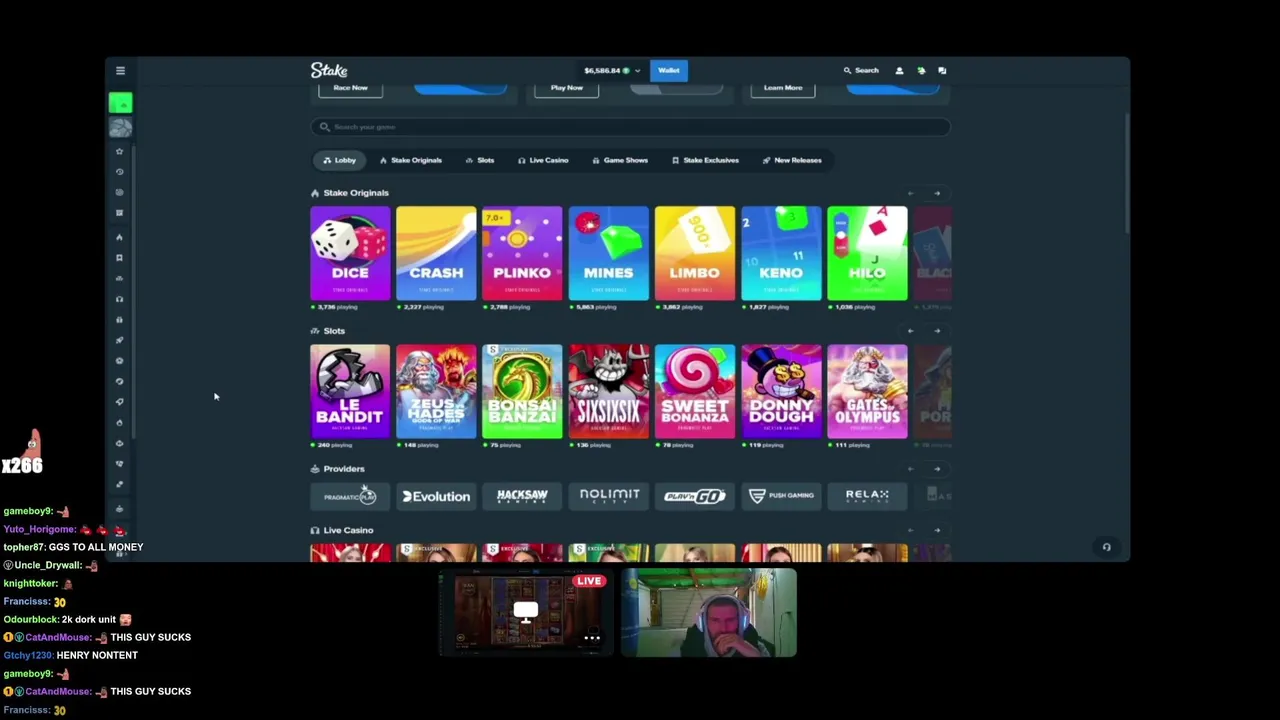1280x720 pixels.
Task: Go to next Stake Originals games arrow
Action: pos(937,193)
